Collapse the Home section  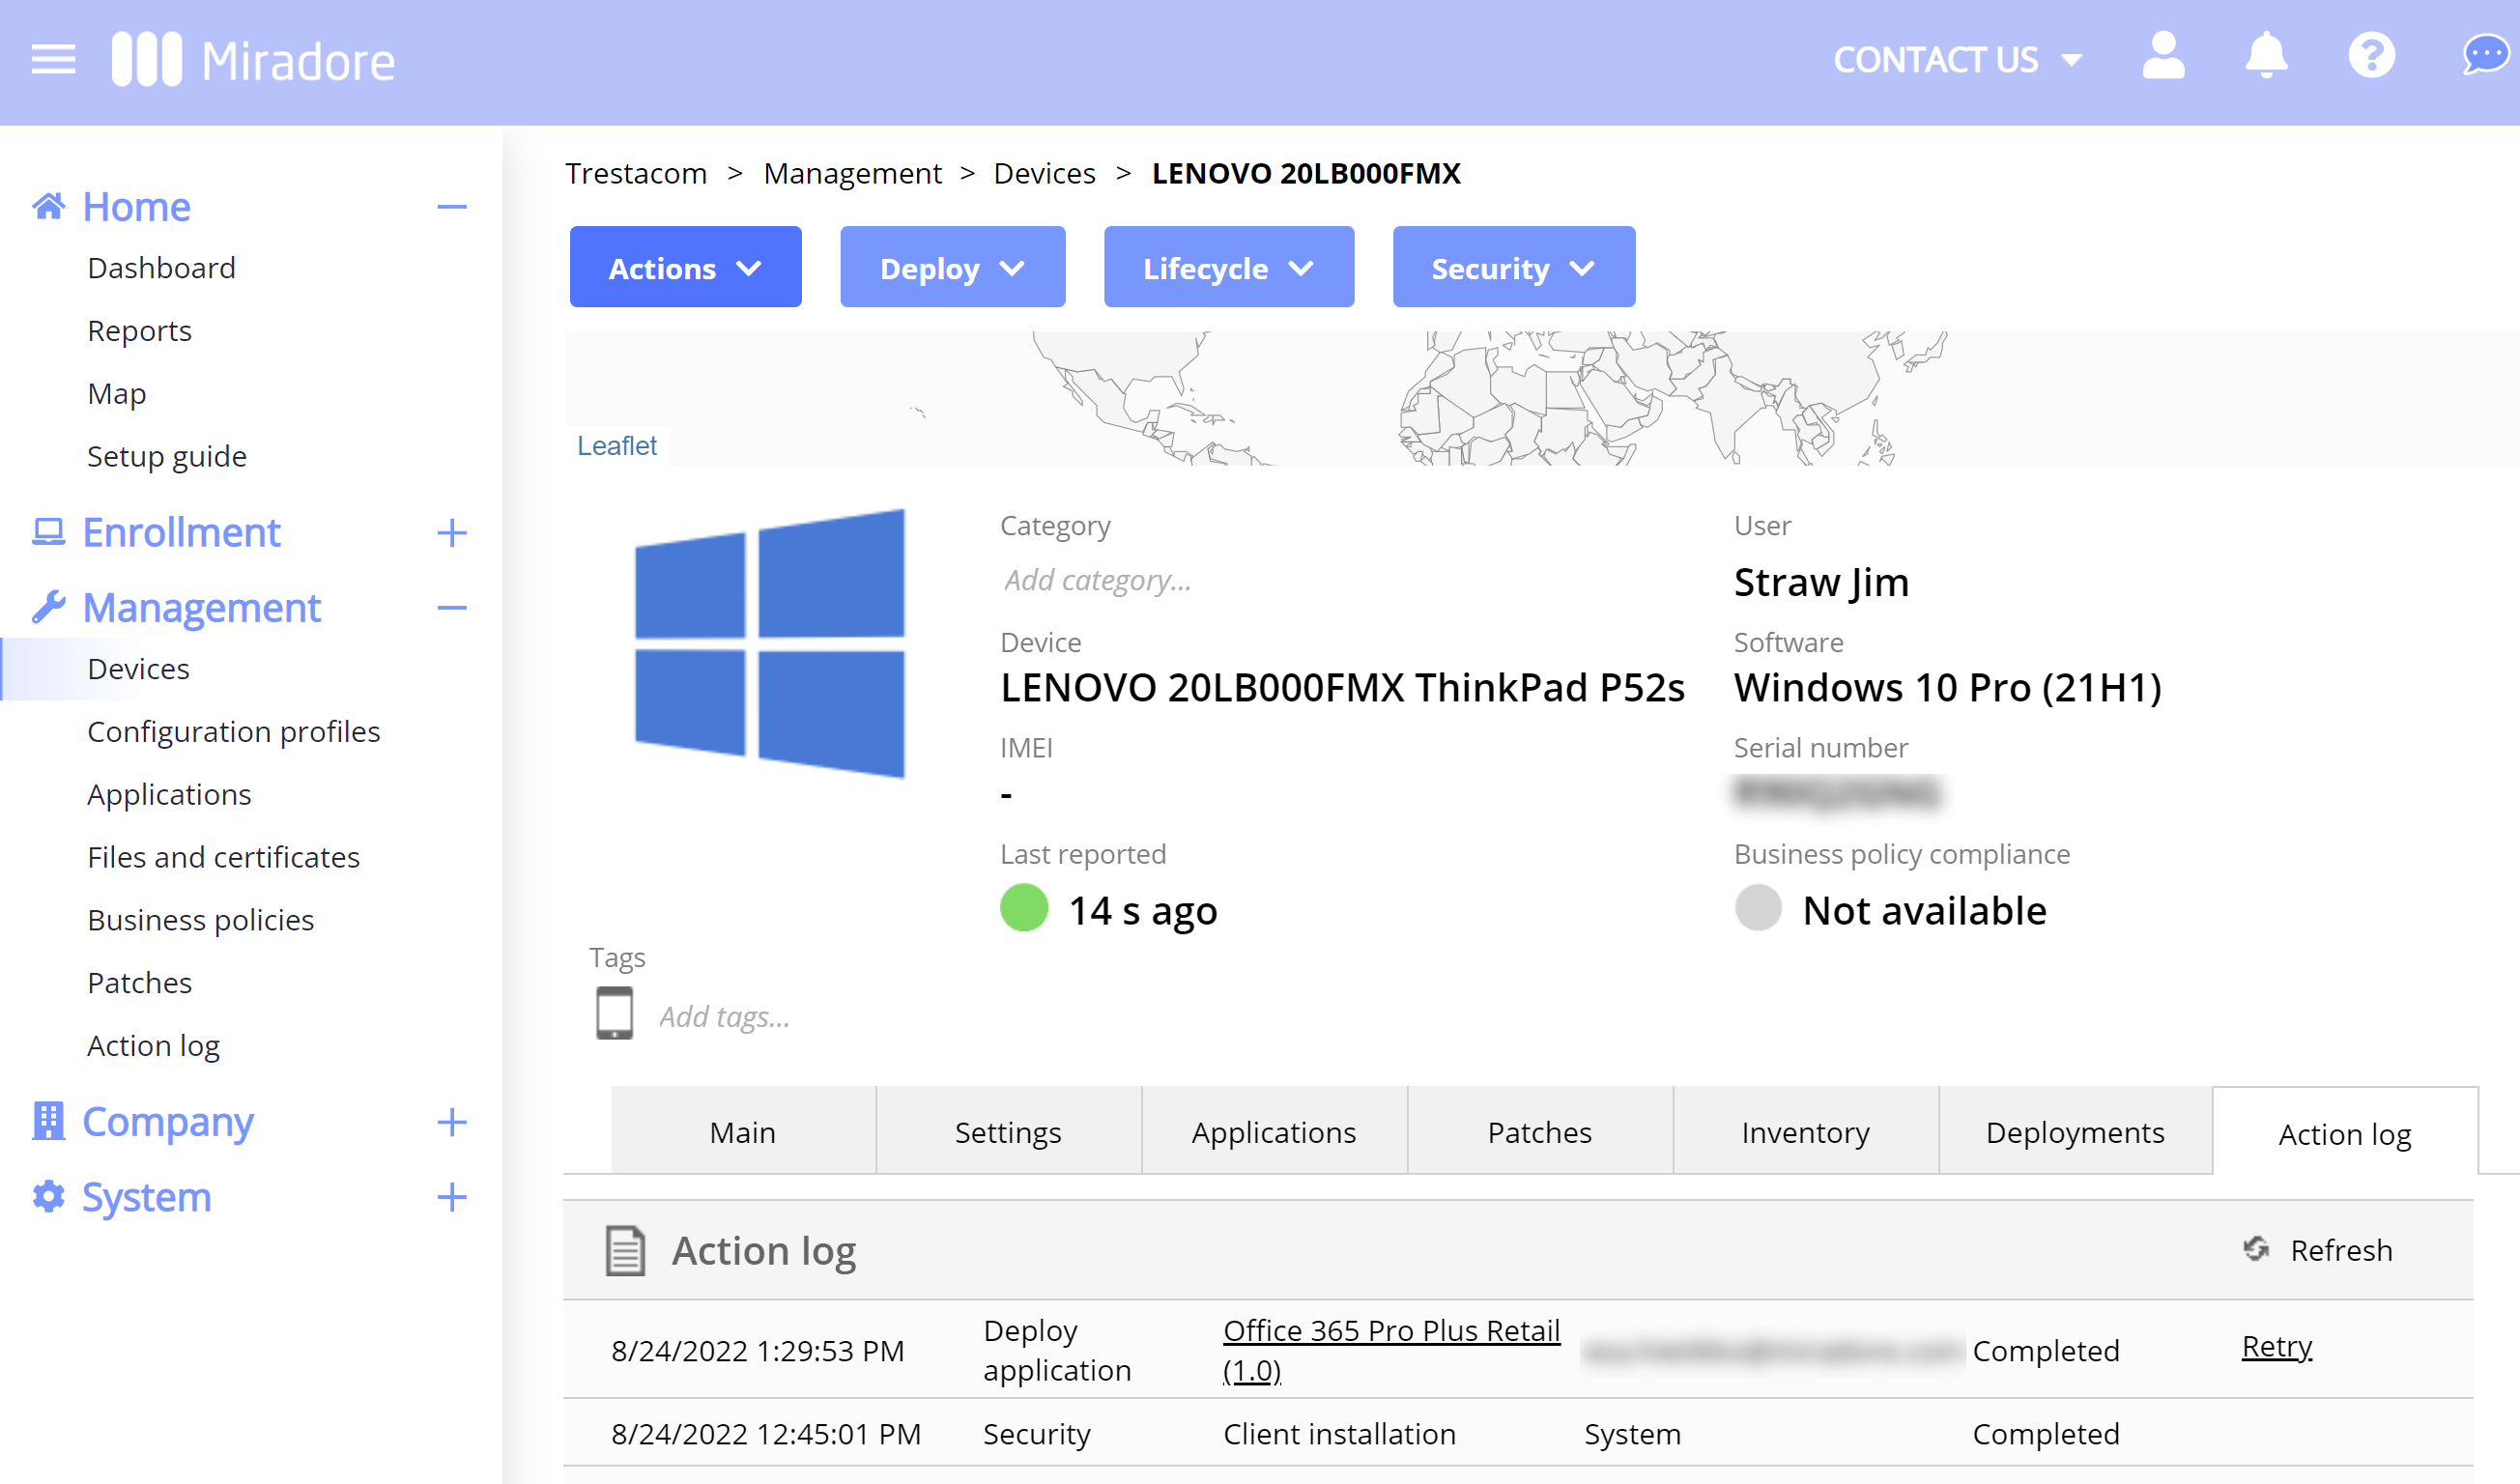(x=451, y=207)
